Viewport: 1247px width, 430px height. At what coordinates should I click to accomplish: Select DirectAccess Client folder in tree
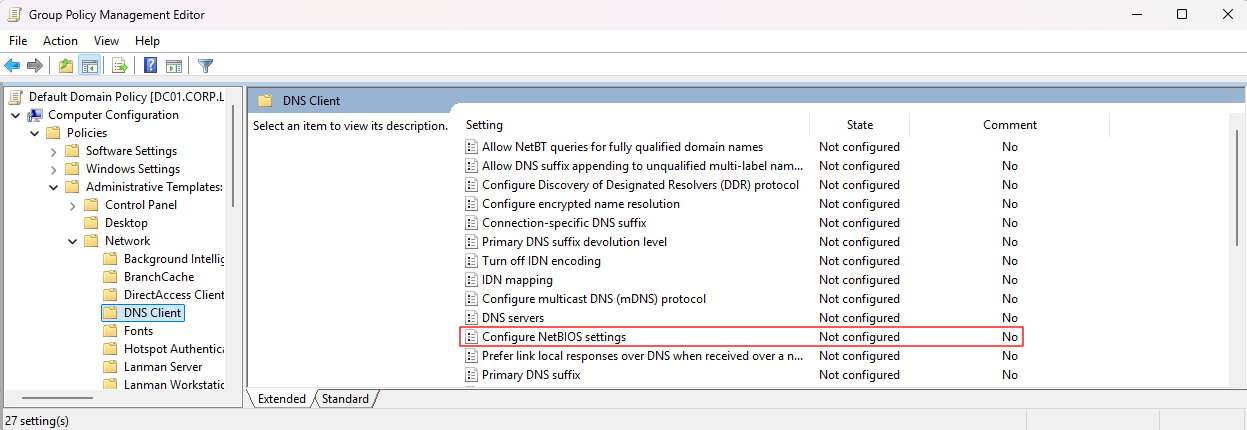(174, 295)
